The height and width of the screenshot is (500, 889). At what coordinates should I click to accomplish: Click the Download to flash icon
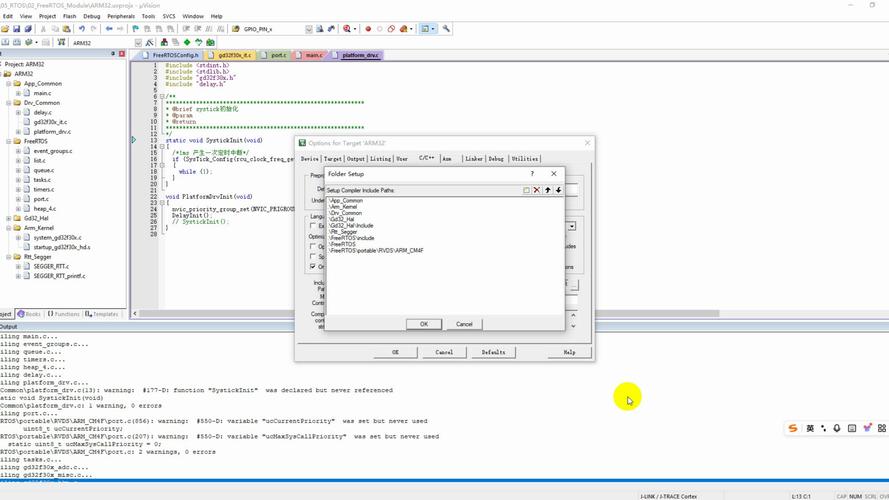(x=61, y=43)
